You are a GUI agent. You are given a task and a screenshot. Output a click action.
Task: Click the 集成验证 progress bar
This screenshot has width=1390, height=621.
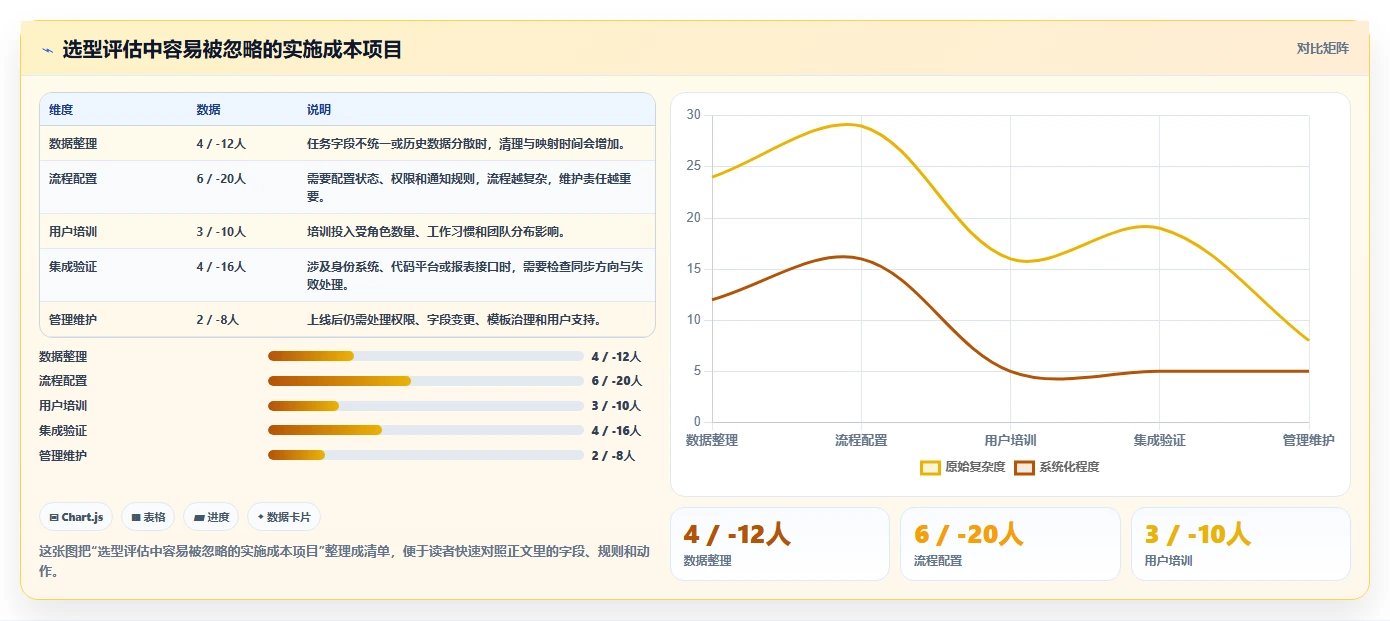[x=425, y=430]
